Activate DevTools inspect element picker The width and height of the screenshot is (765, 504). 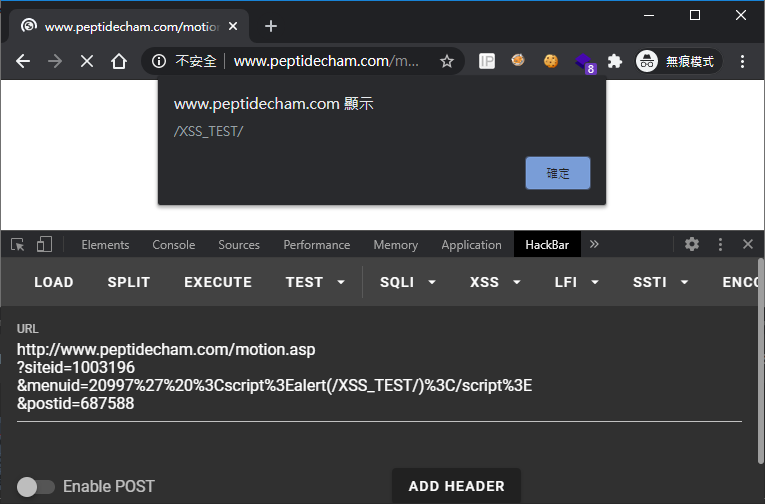[x=18, y=244]
